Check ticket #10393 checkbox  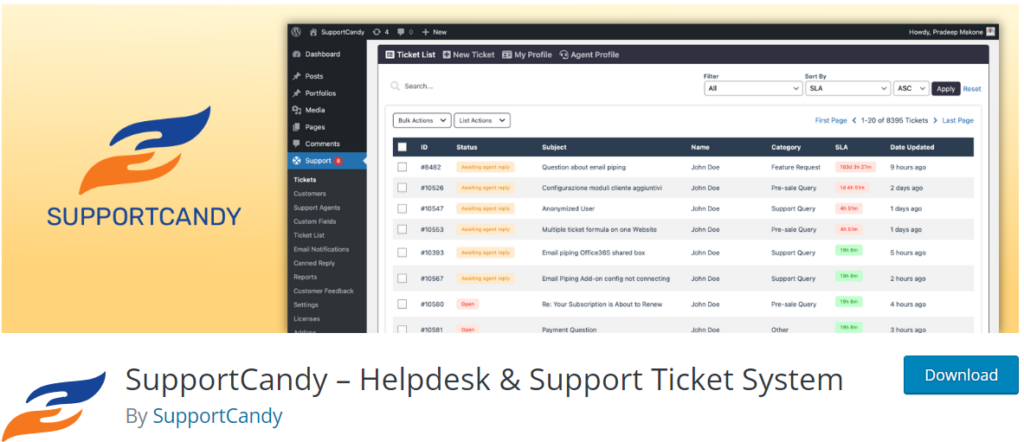click(x=402, y=252)
